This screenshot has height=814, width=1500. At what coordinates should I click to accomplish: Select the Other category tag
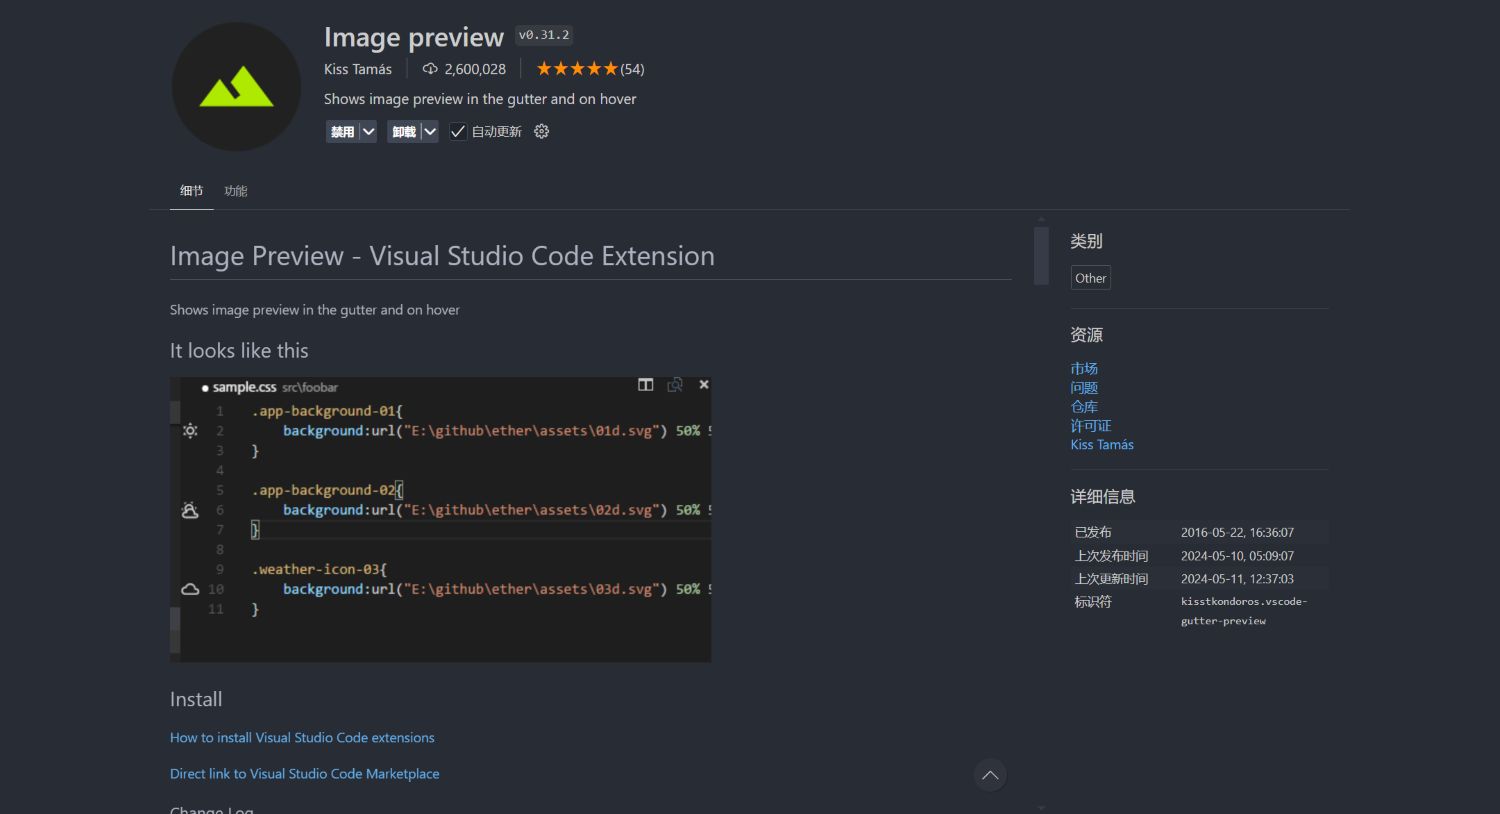[x=1091, y=278]
